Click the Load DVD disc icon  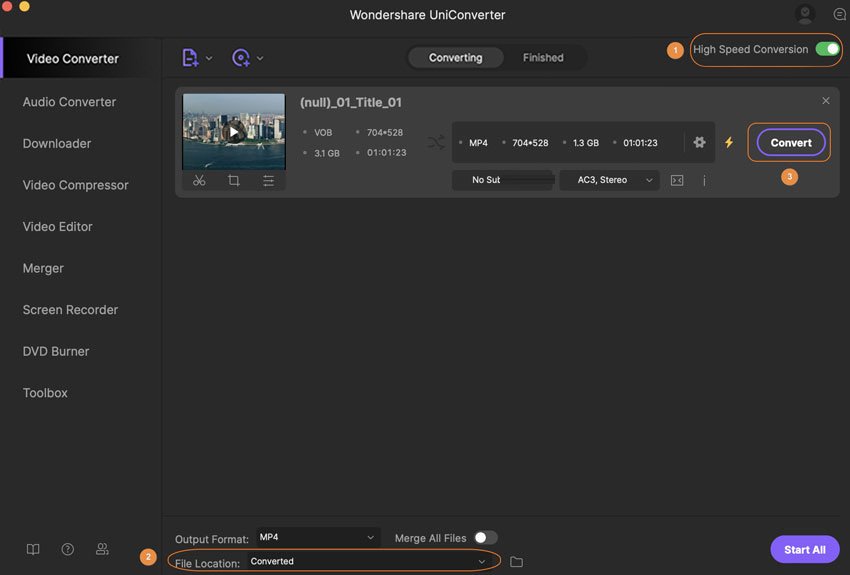point(241,57)
